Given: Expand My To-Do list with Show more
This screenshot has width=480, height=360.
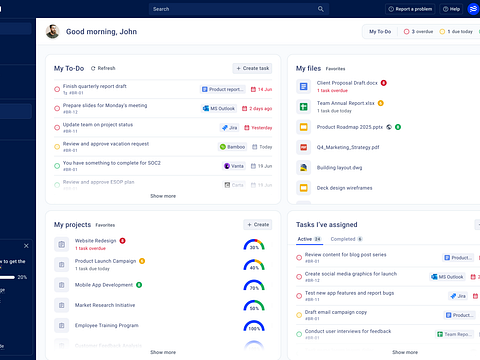Looking at the screenshot, I should click(163, 196).
